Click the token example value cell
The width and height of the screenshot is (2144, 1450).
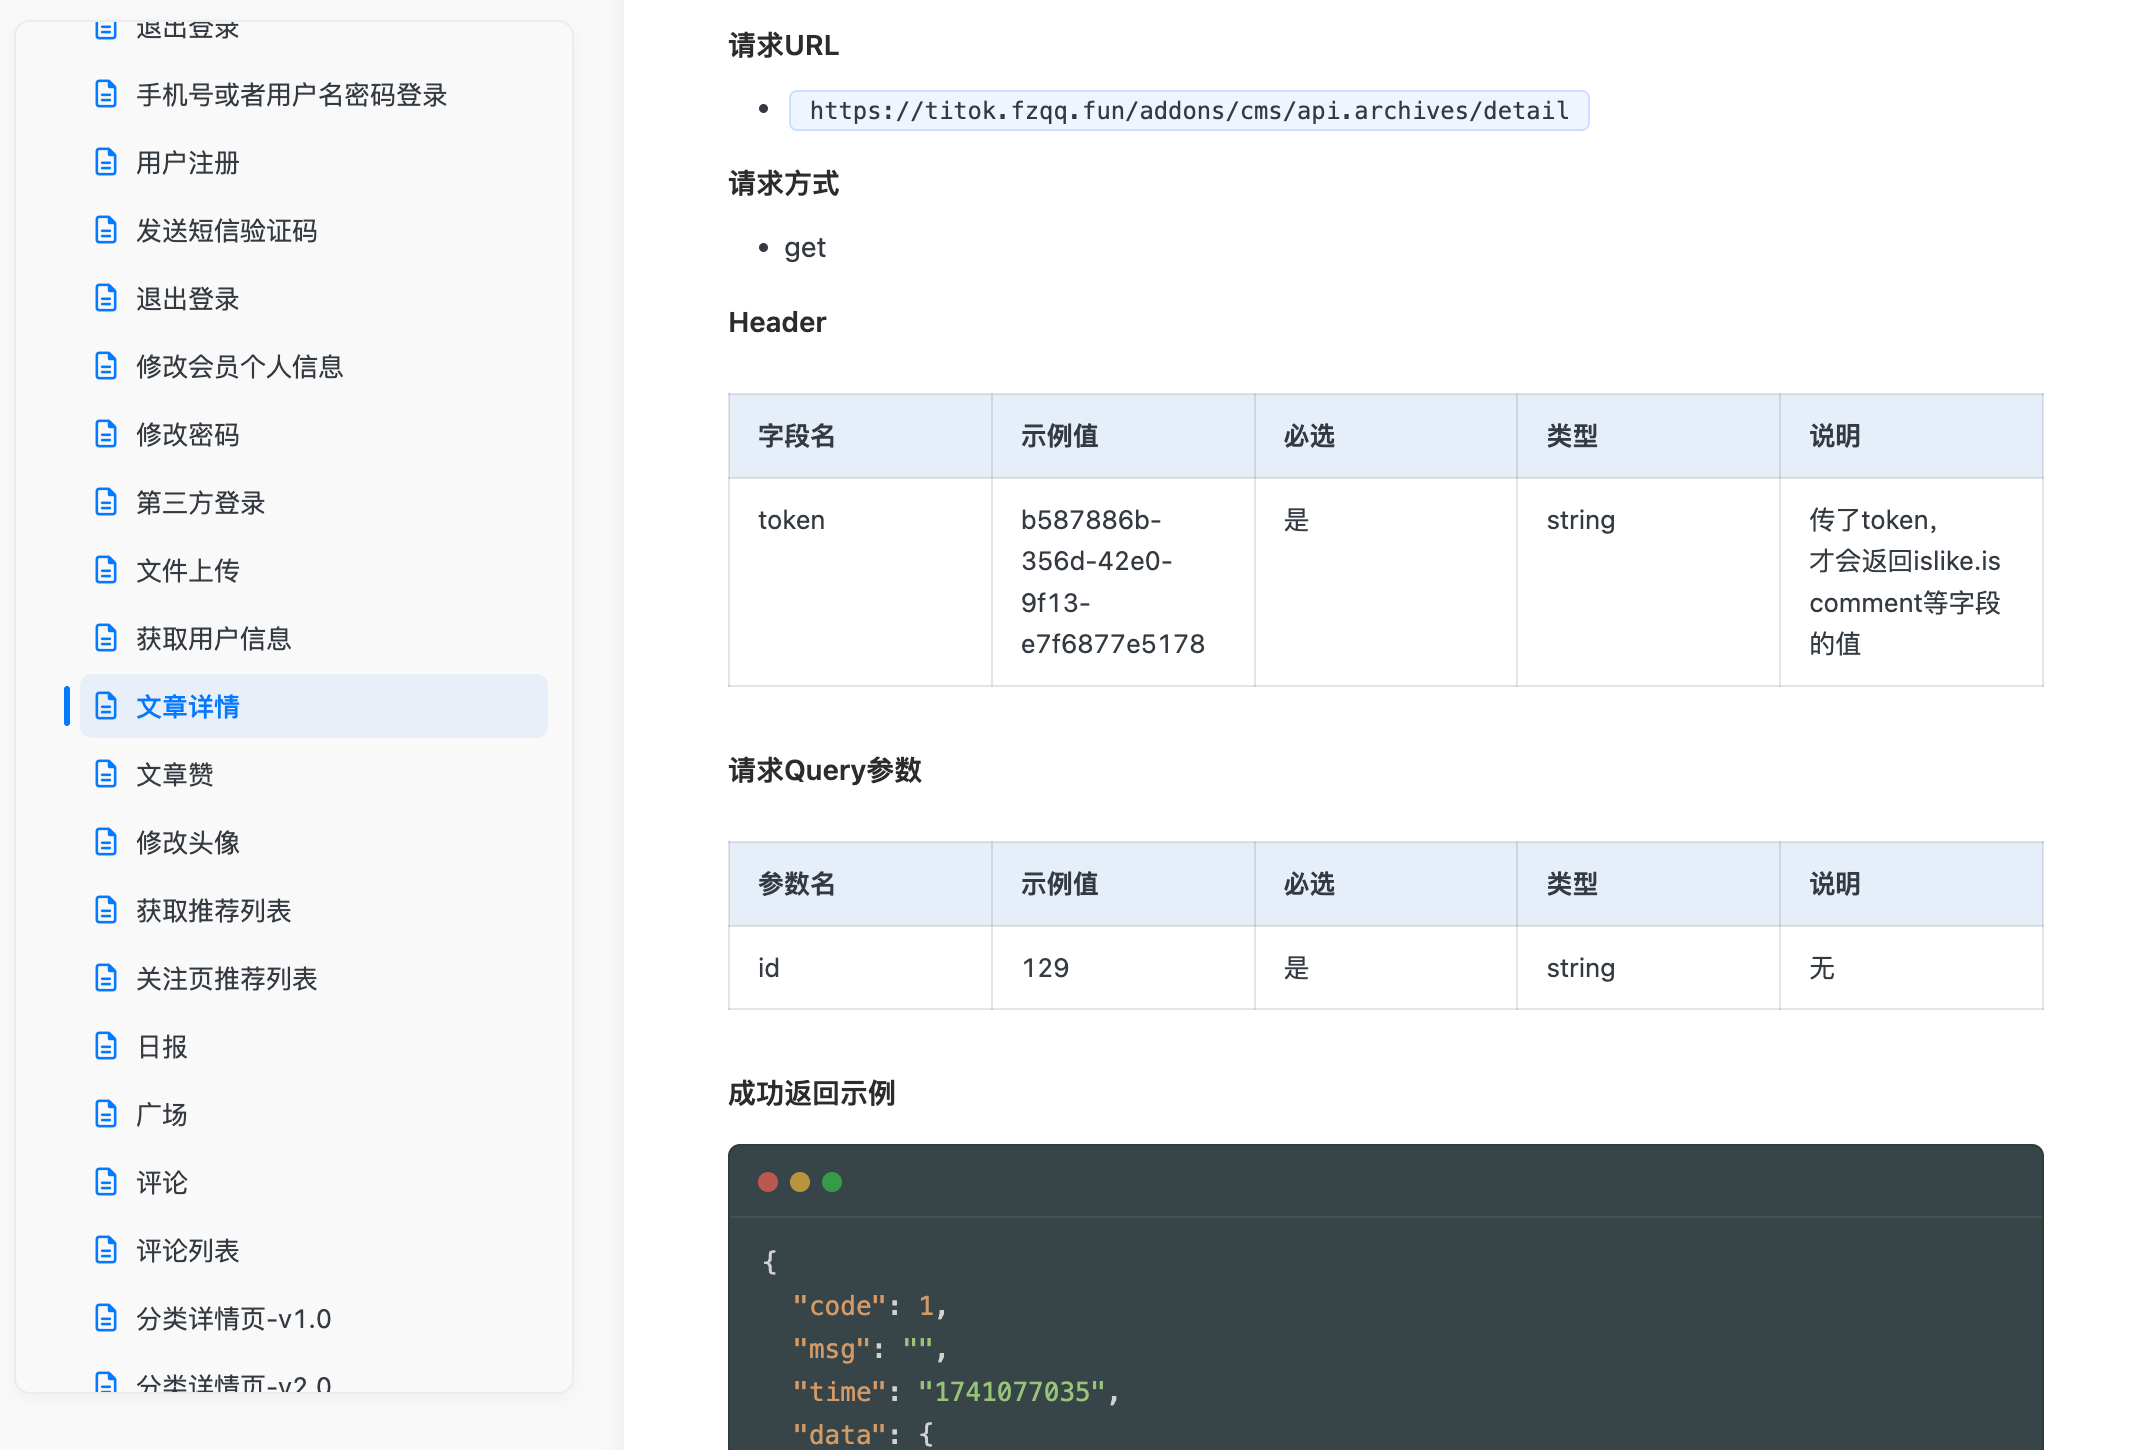coord(1112,582)
